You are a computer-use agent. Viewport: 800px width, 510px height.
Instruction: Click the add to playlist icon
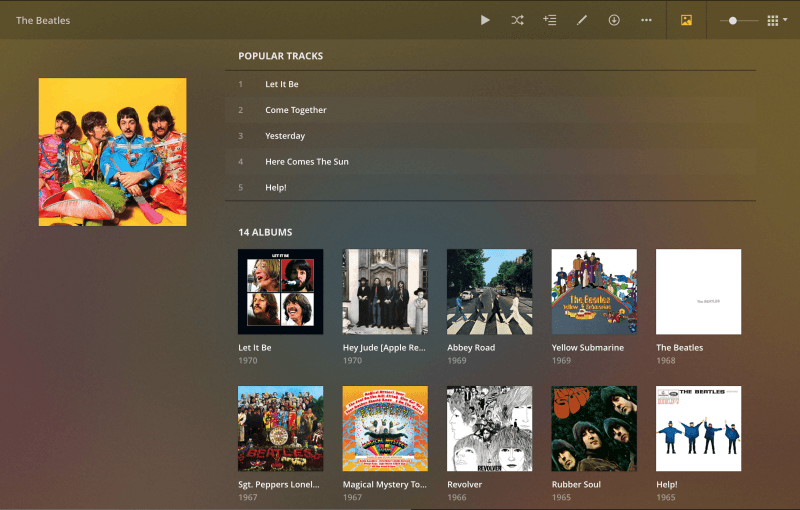[x=549, y=20]
